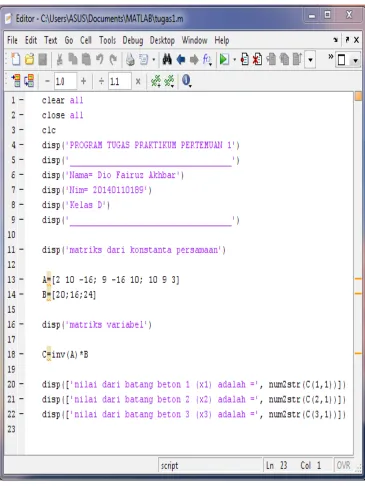Cut selection with the scissors icon
365x486 pixels.
tap(59, 60)
